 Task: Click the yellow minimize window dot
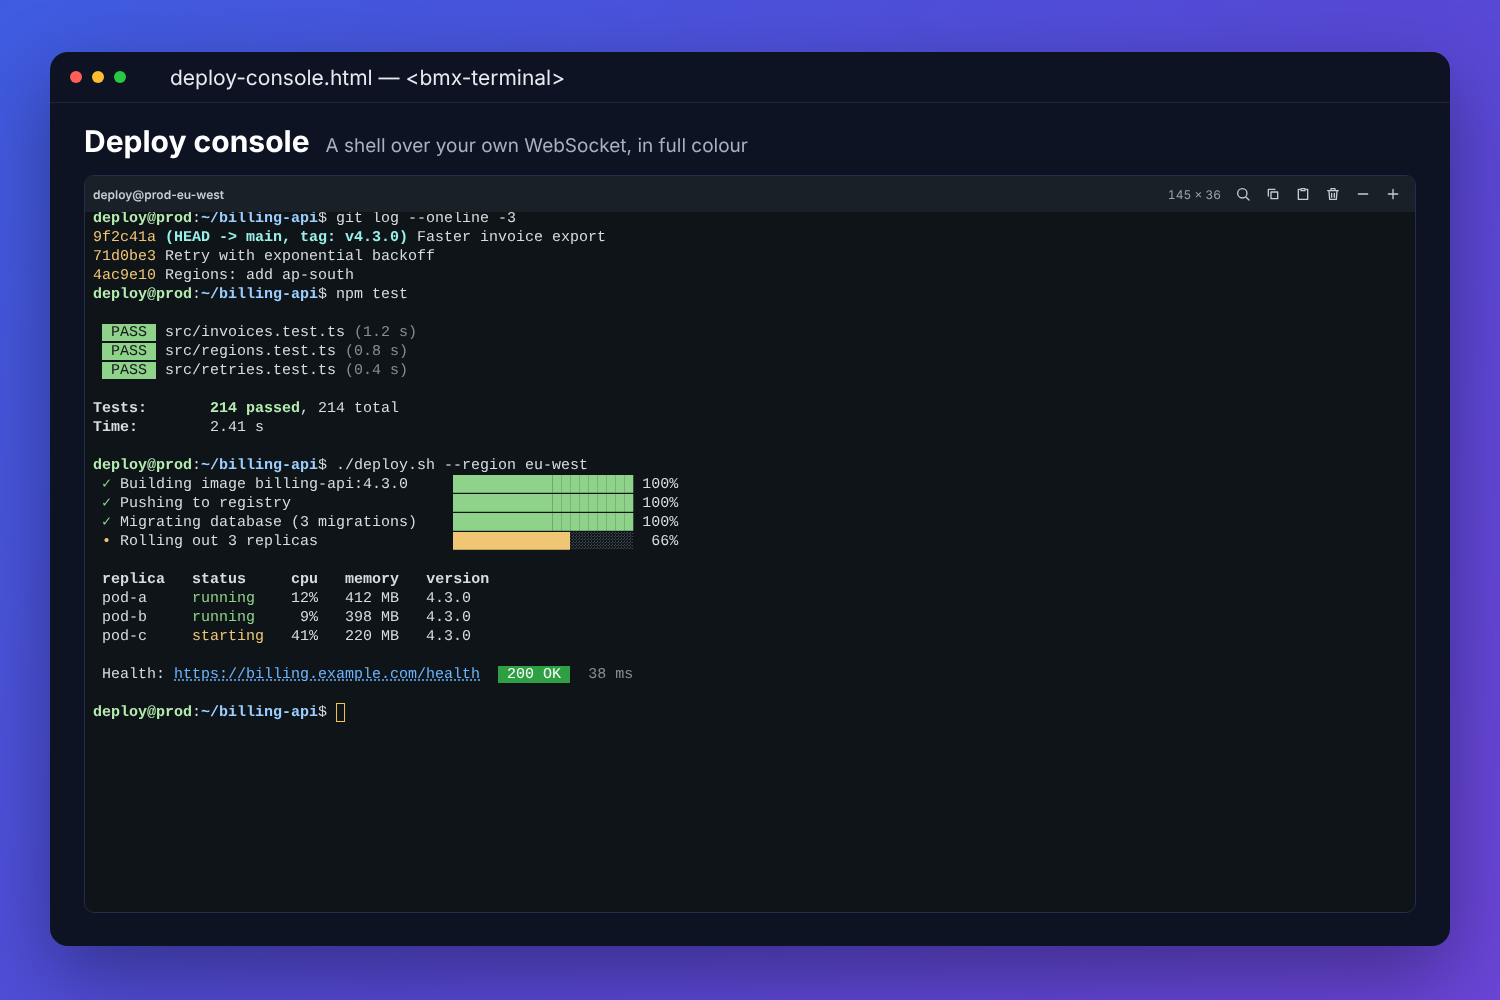[98, 77]
